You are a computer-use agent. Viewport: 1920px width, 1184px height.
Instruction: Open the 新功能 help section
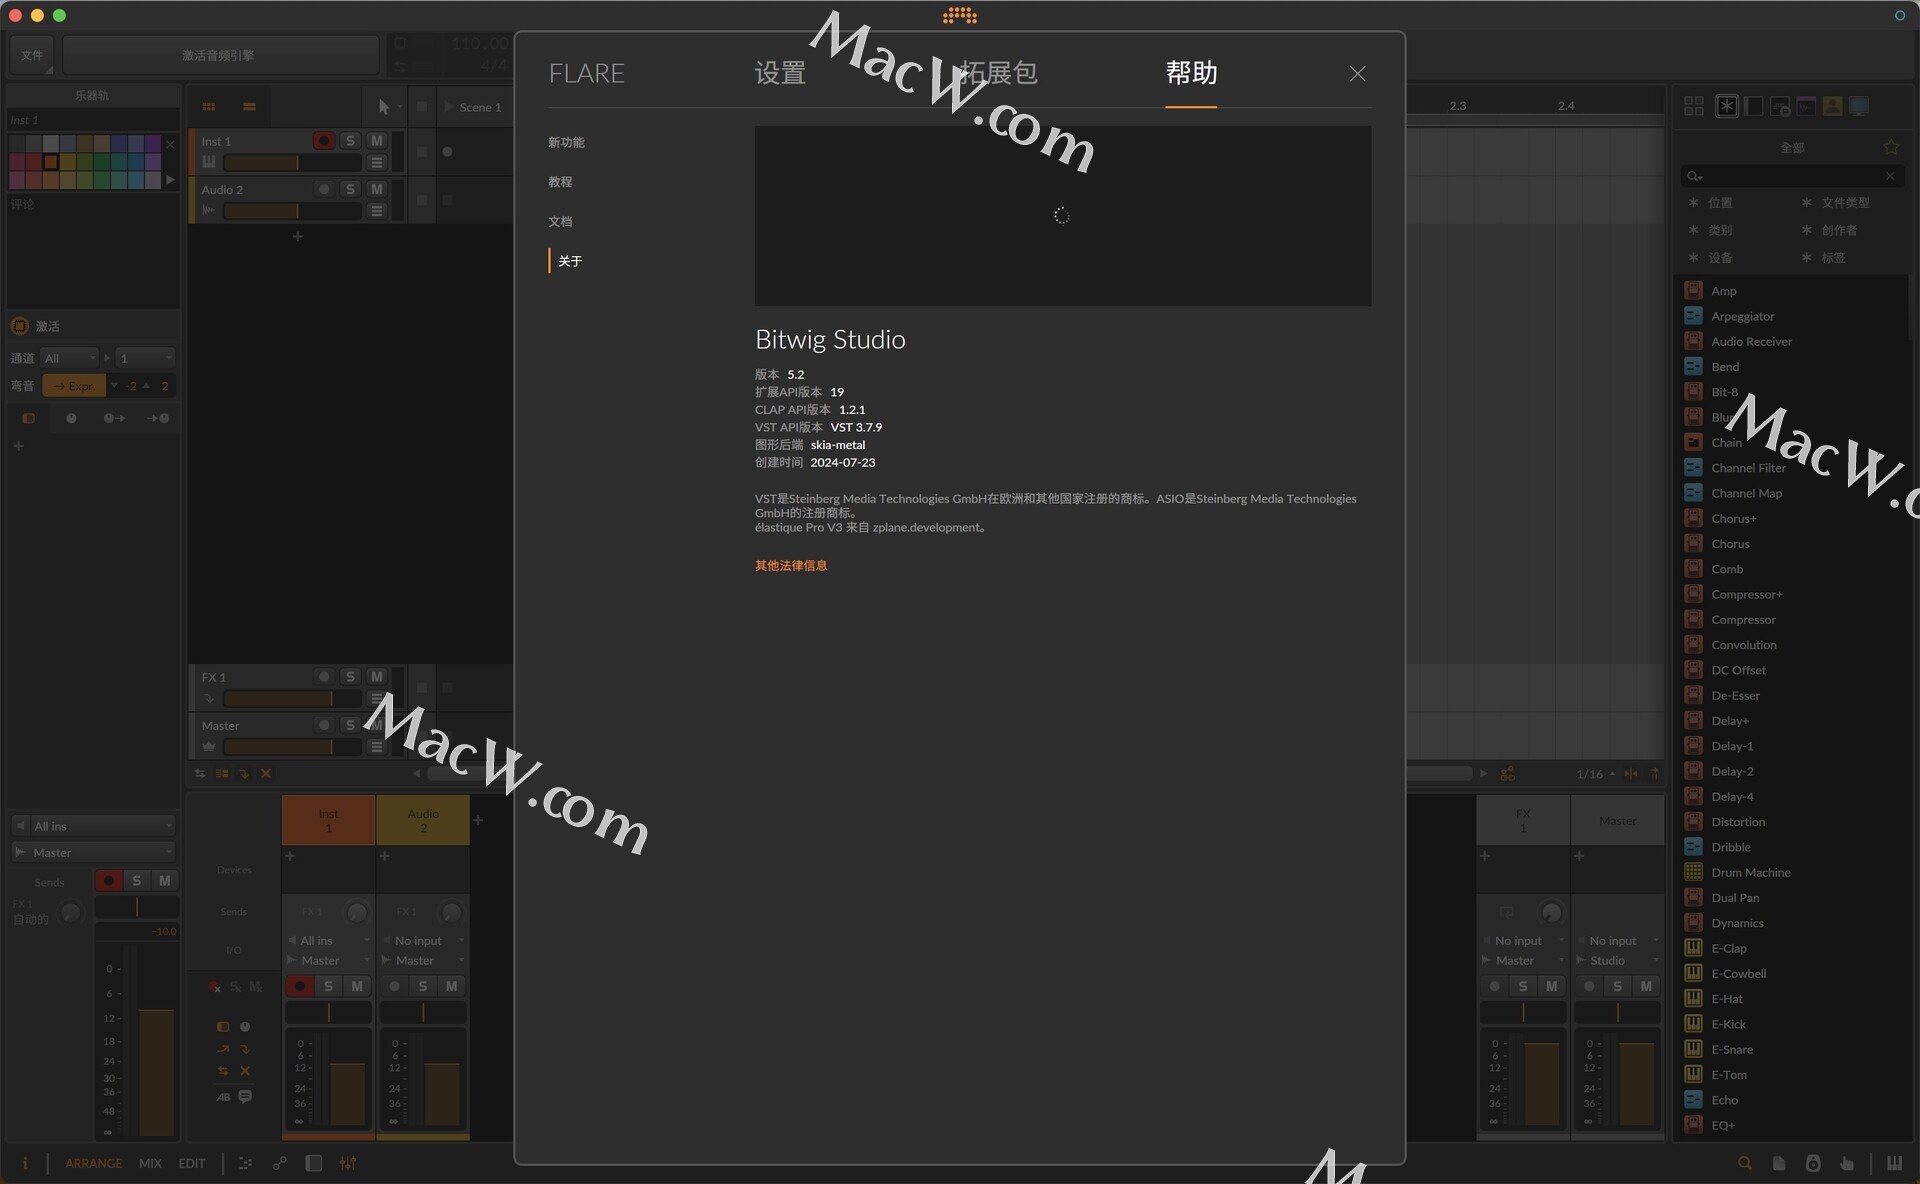coord(566,142)
